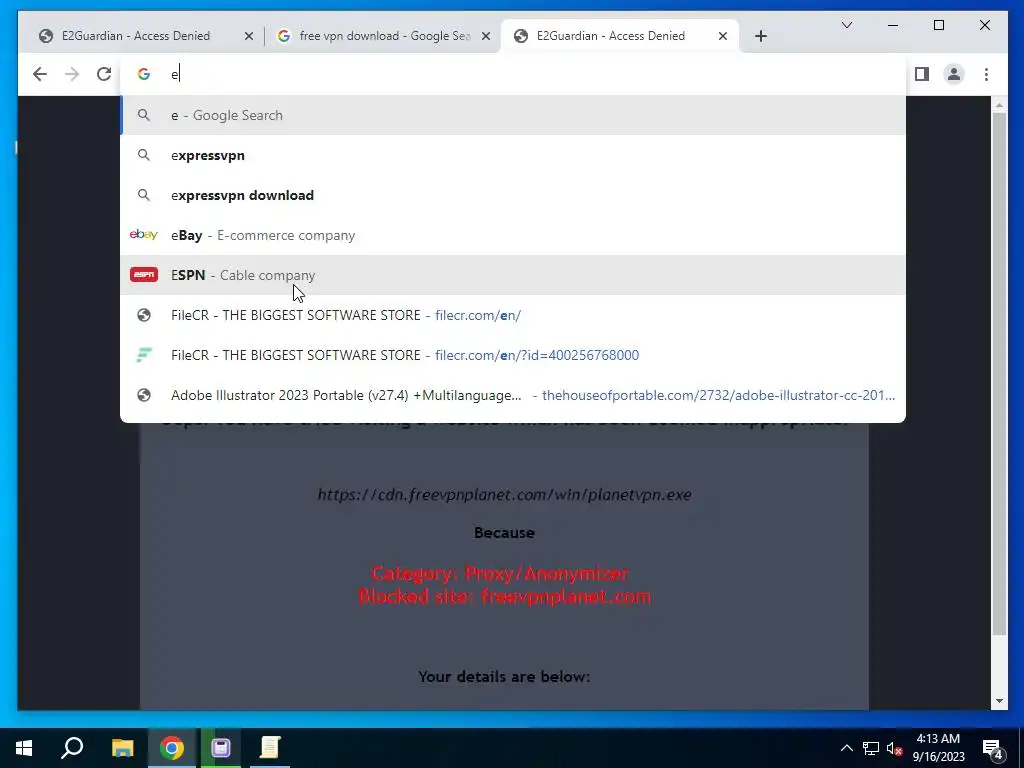1024x768 pixels.
Task: Choose the expressvpn suggestion
Action: (x=513, y=155)
